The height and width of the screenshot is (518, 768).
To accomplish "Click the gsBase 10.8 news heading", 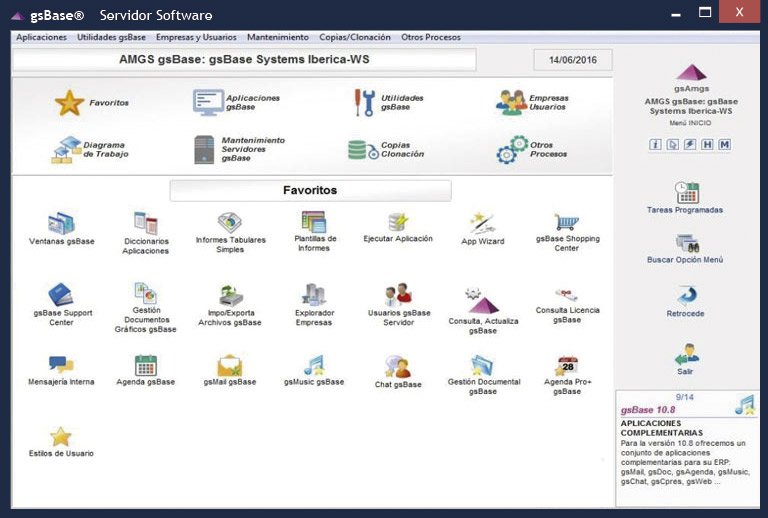I will pos(648,410).
